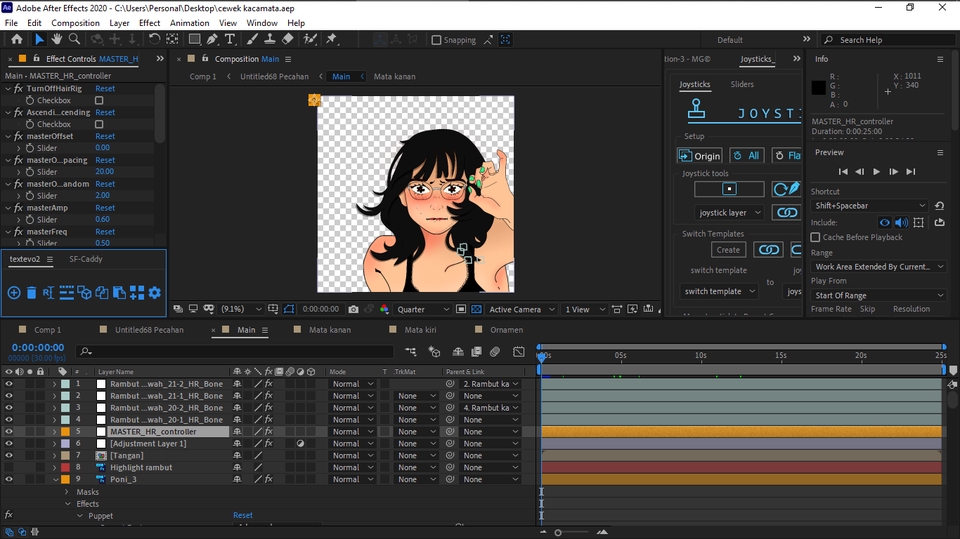Click Reset shortcut arrow icon in Preview
This screenshot has height=539, width=960.
[x=939, y=206]
